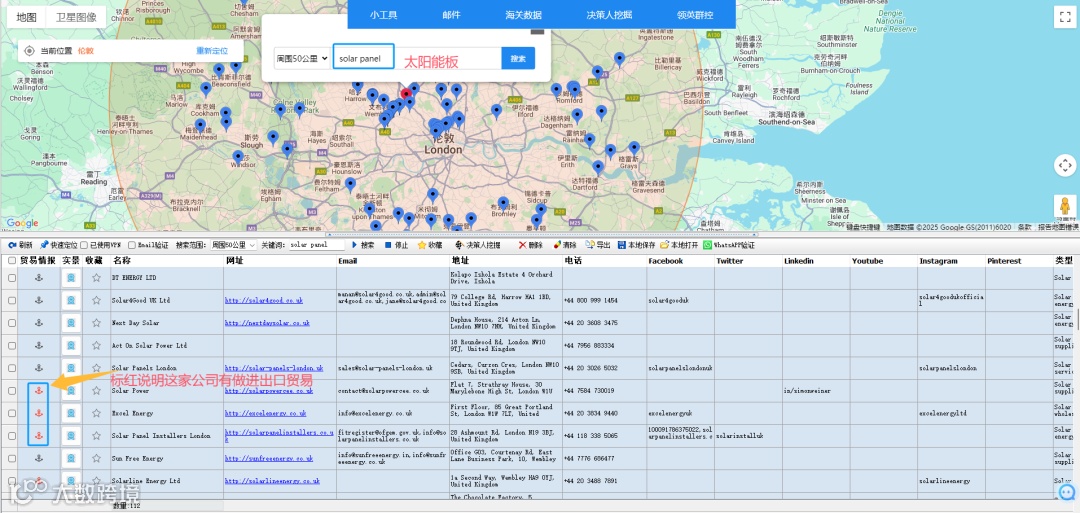This screenshot has width=1080, height=513.
Task: Open the solar4good.co.uk link
Action: [x=264, y=301]
